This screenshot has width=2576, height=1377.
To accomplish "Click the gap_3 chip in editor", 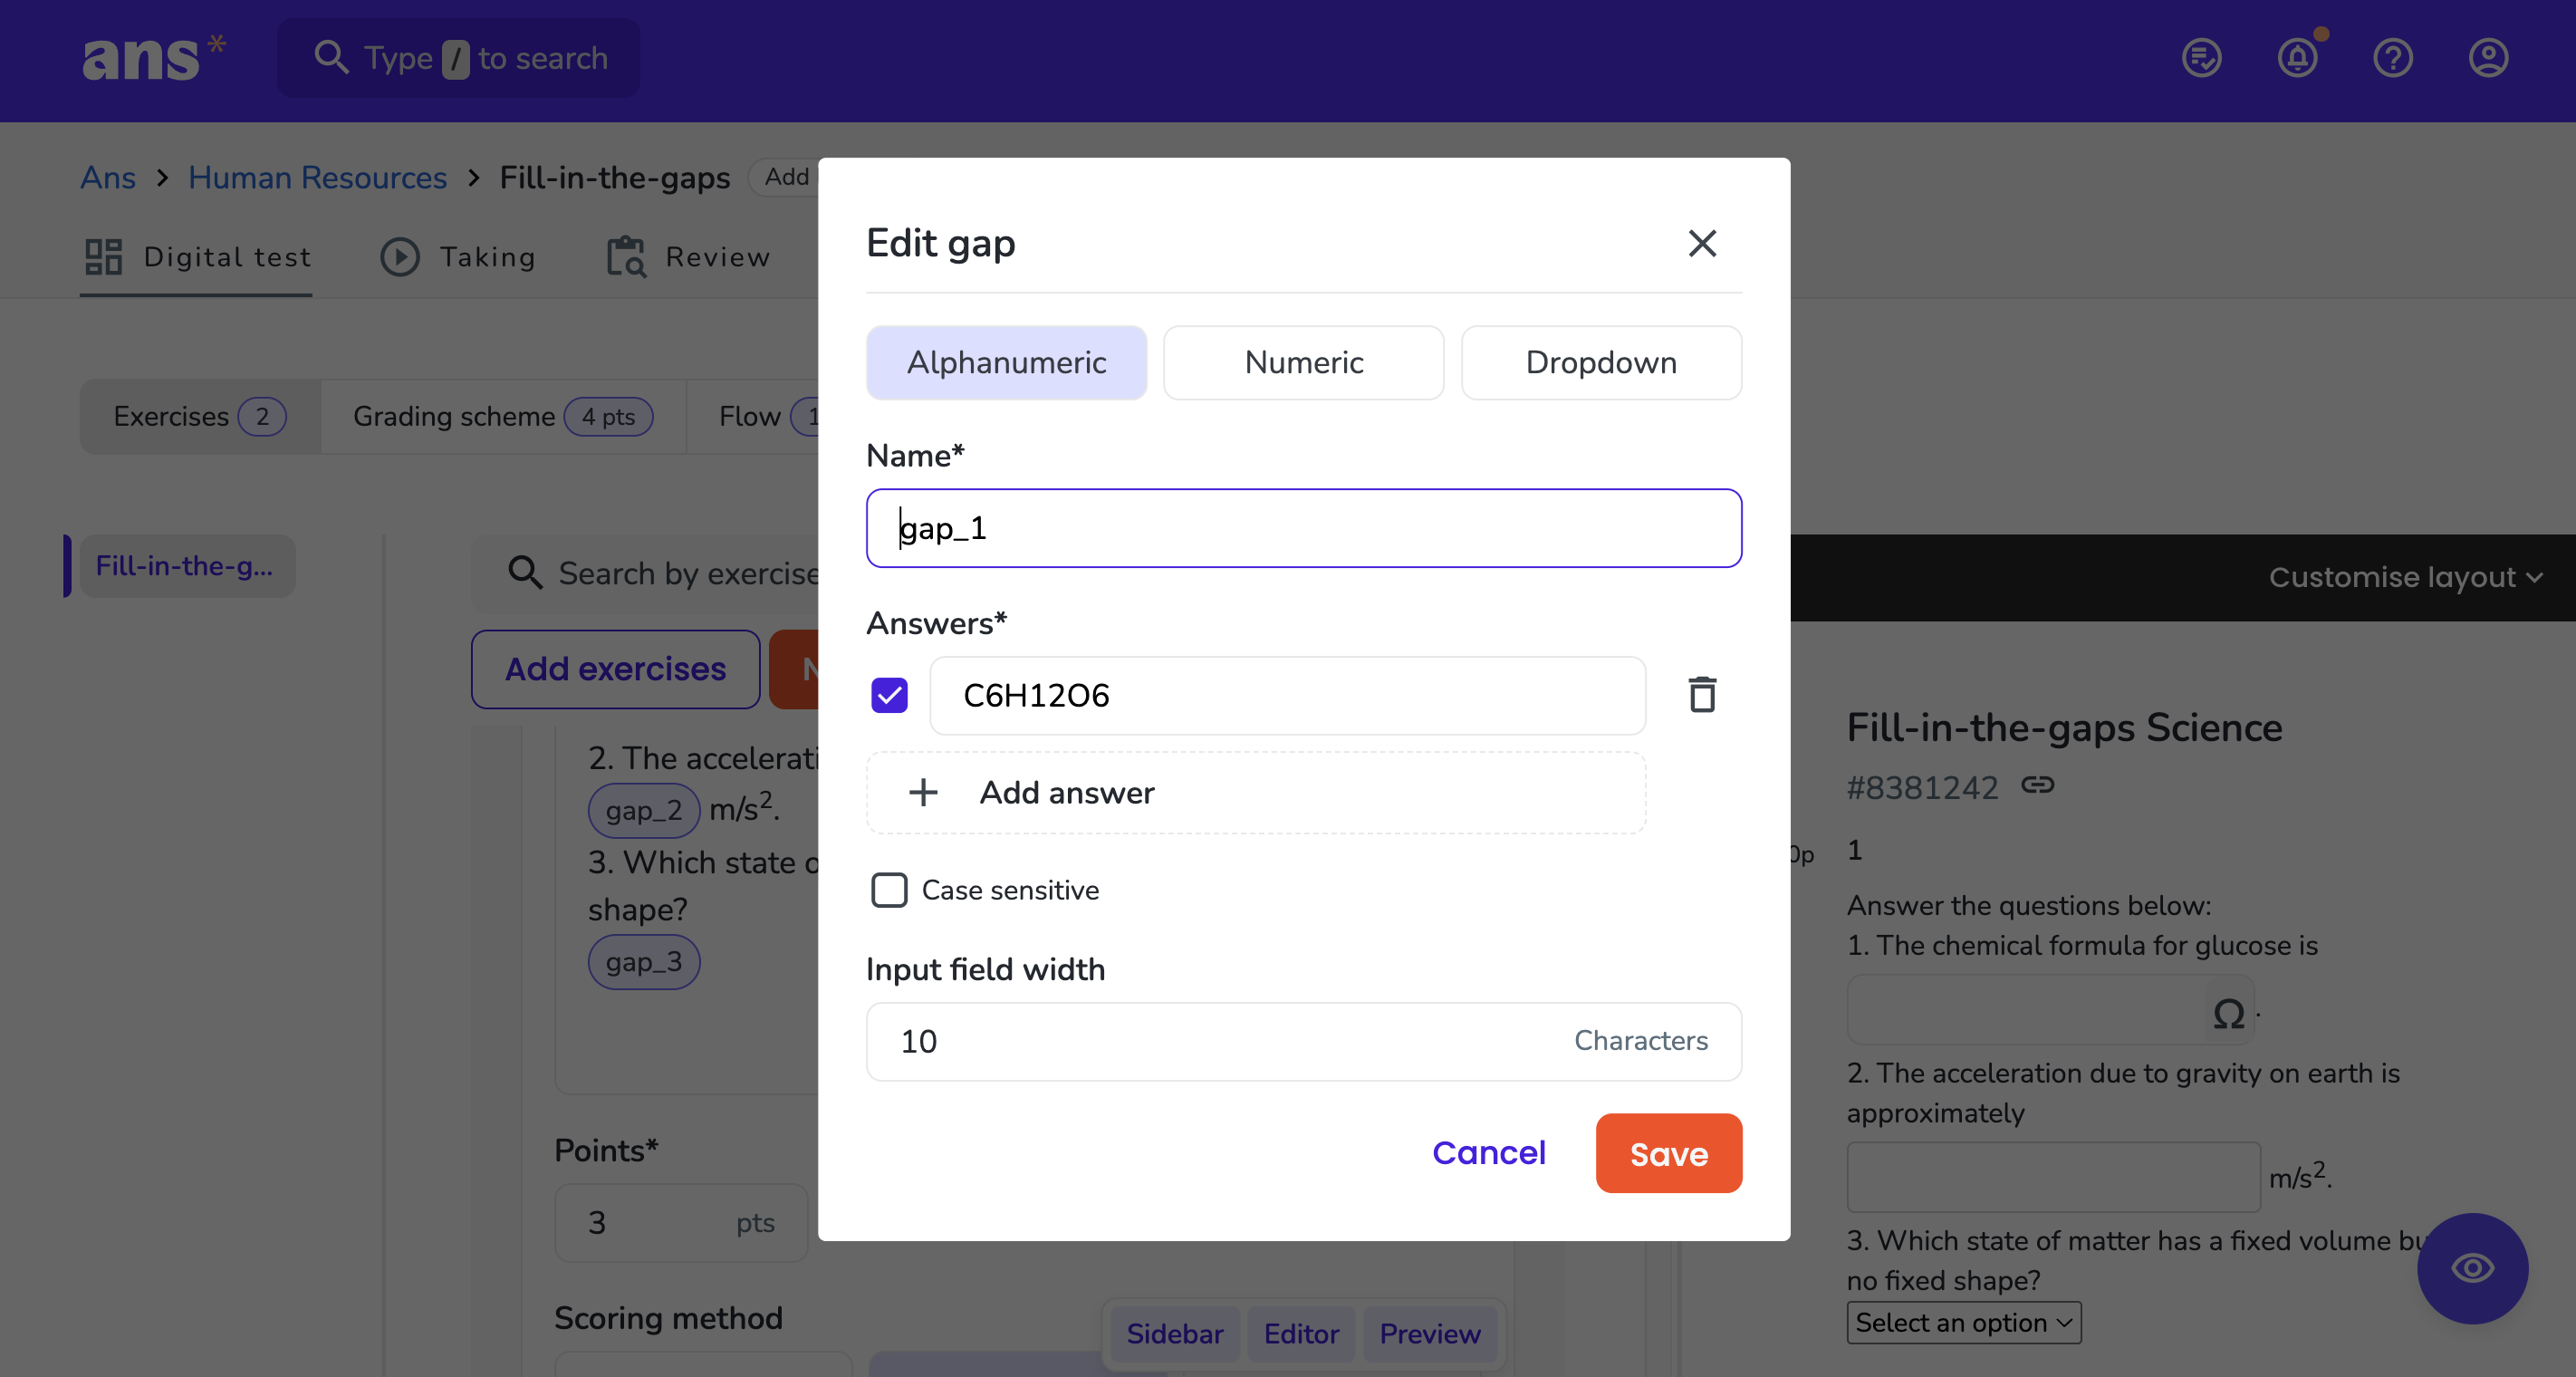I will pos(644,962).
